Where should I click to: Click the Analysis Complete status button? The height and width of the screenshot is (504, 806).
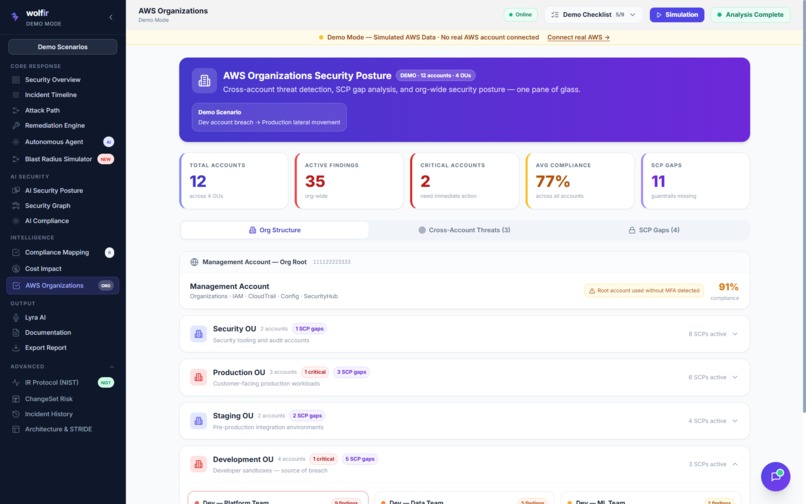click(x=750, y=14)
